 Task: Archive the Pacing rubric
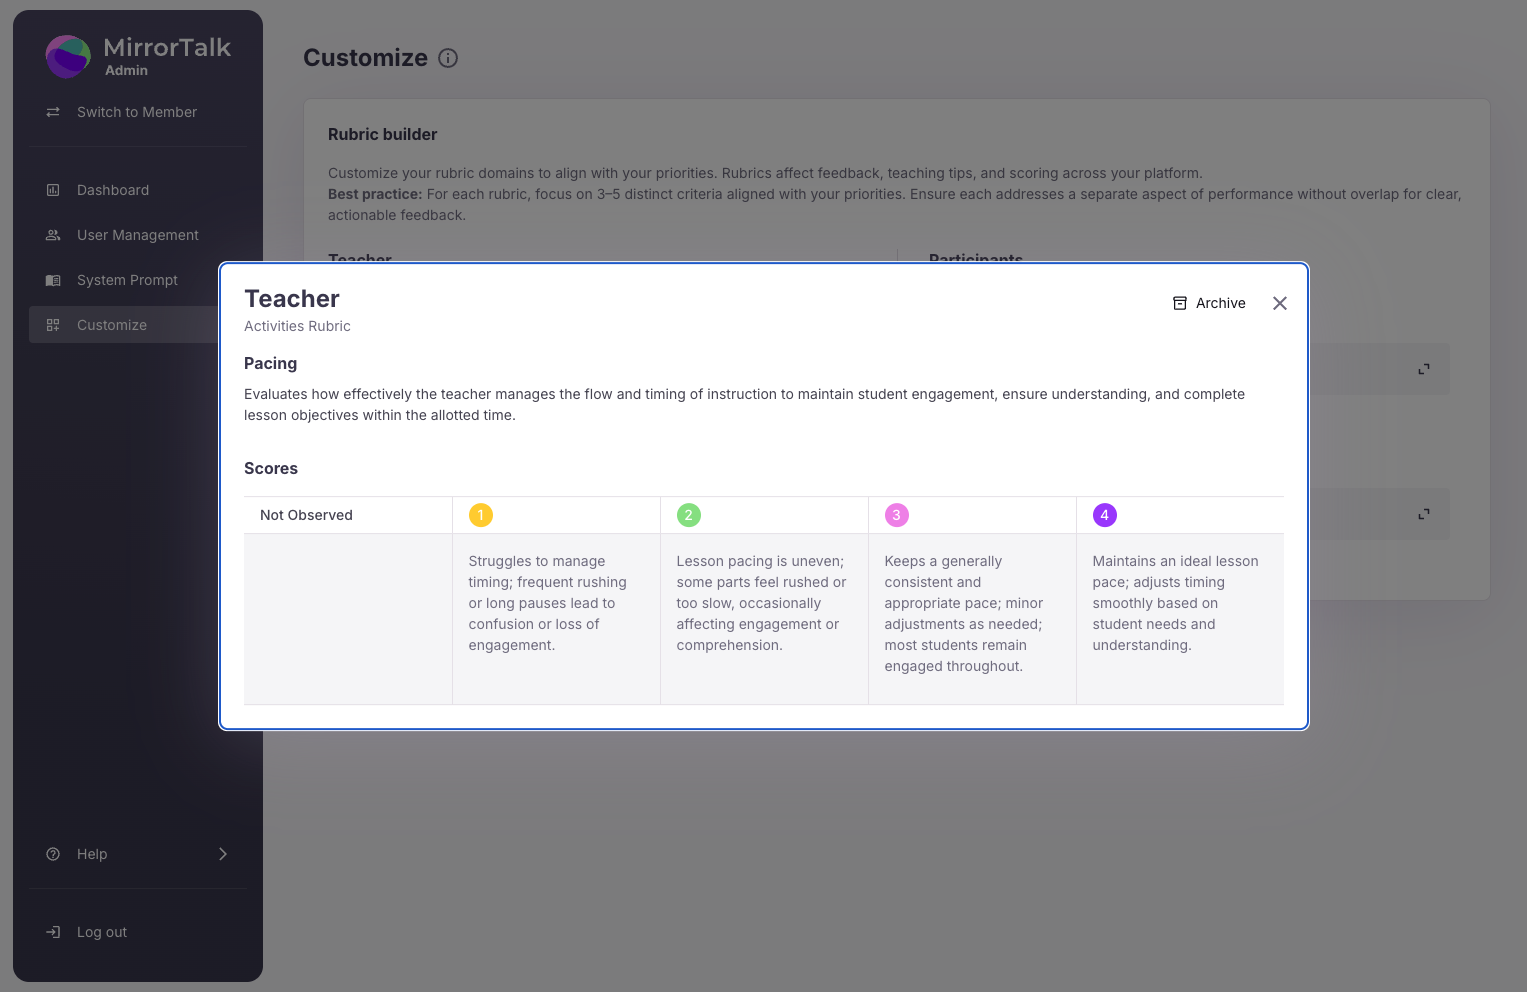pos(1209,303)
